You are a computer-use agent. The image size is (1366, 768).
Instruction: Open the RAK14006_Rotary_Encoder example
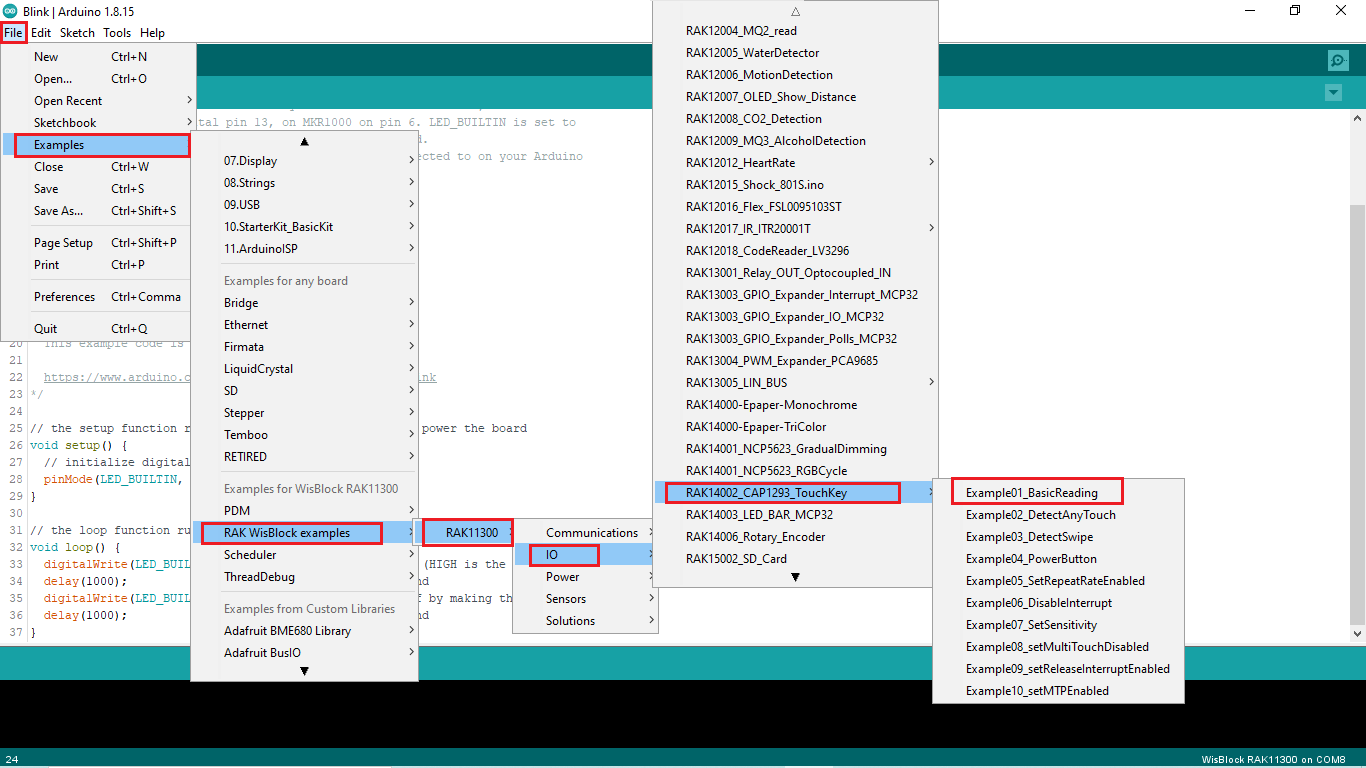click(795, 537)
